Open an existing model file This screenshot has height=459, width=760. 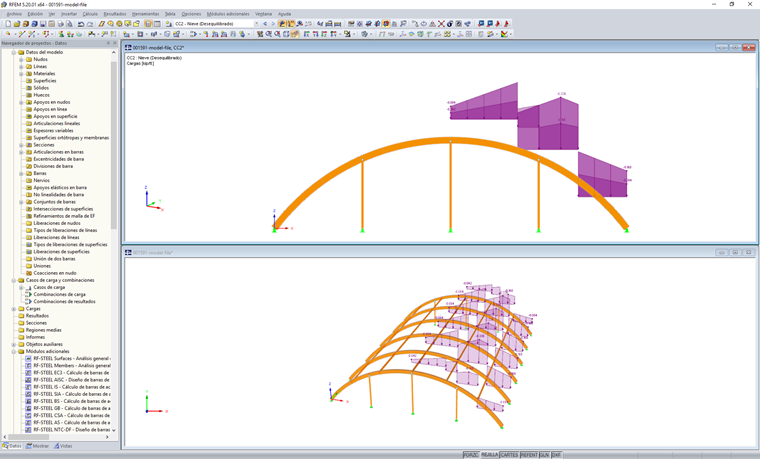tap(17, 24)
